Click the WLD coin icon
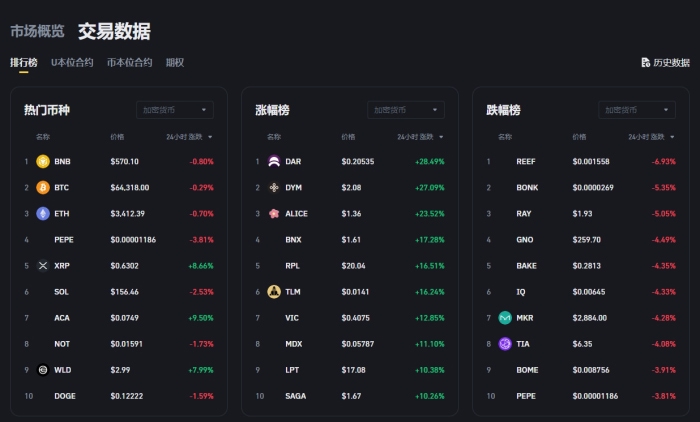The width and height of the screenshot is (700, 422). pyautogui.click(x=43, y=370)
